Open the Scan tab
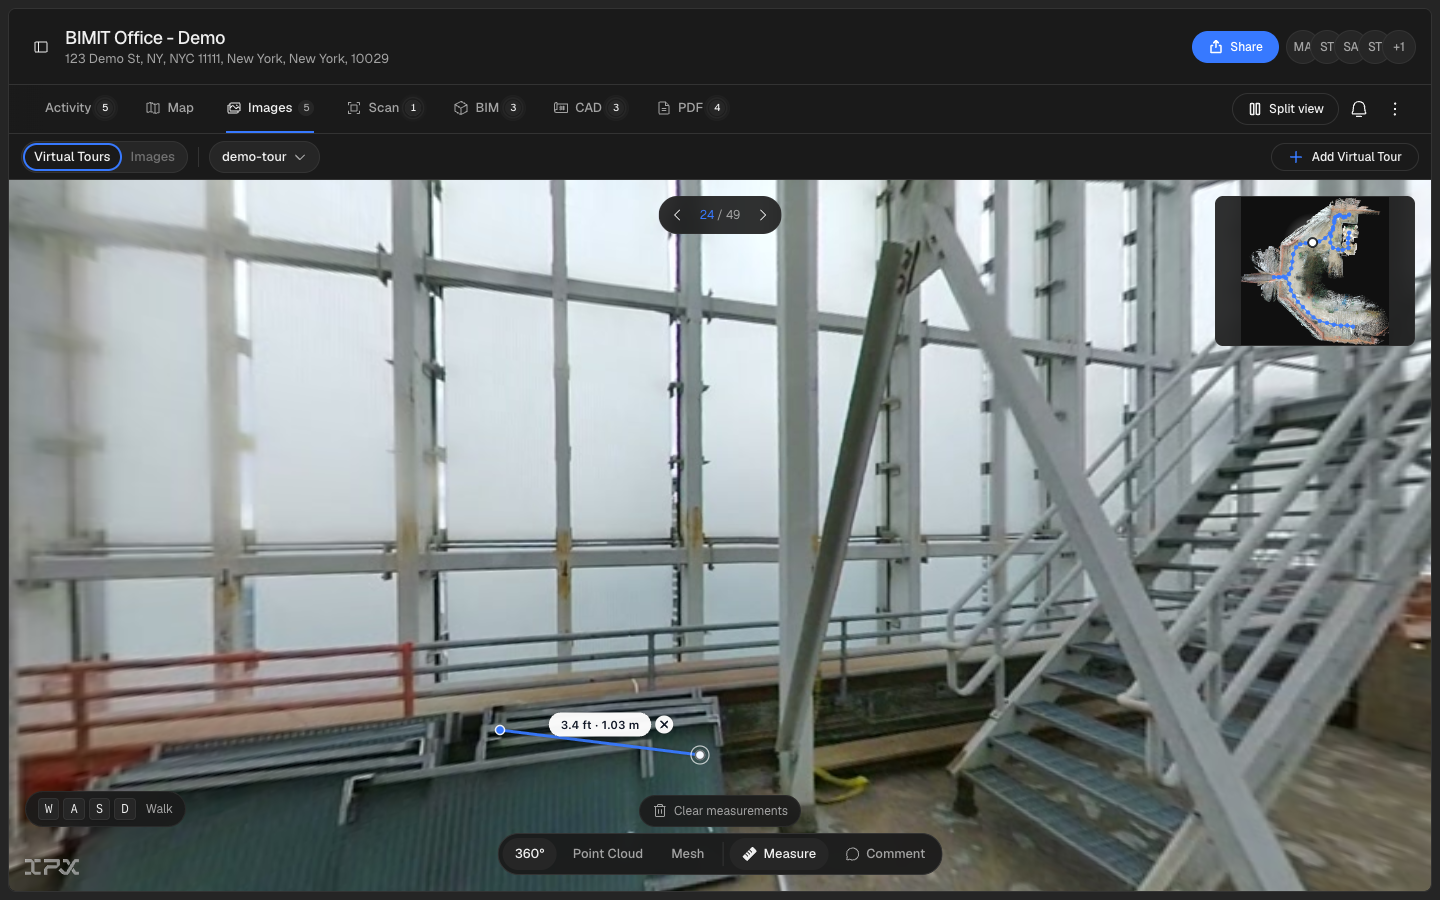Screen dimensions: 1440x900 [x=384, y=108]
